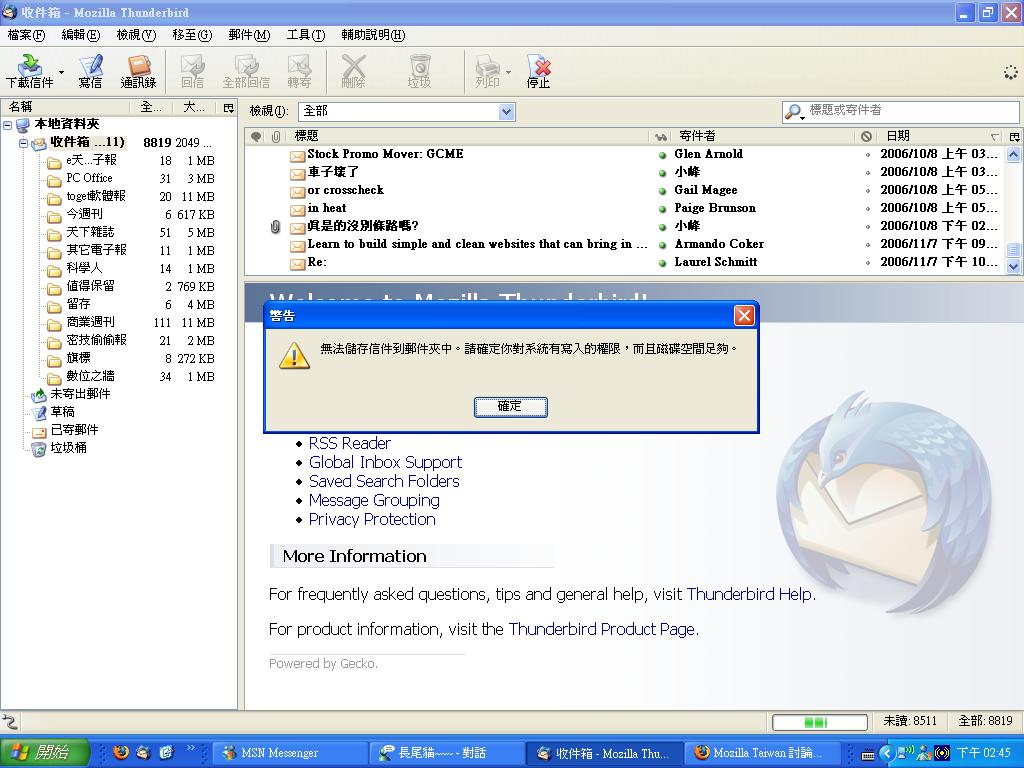Click the 停止 stop icon
The height and width of the screenshot is (768, 1024).
point(538,71)
